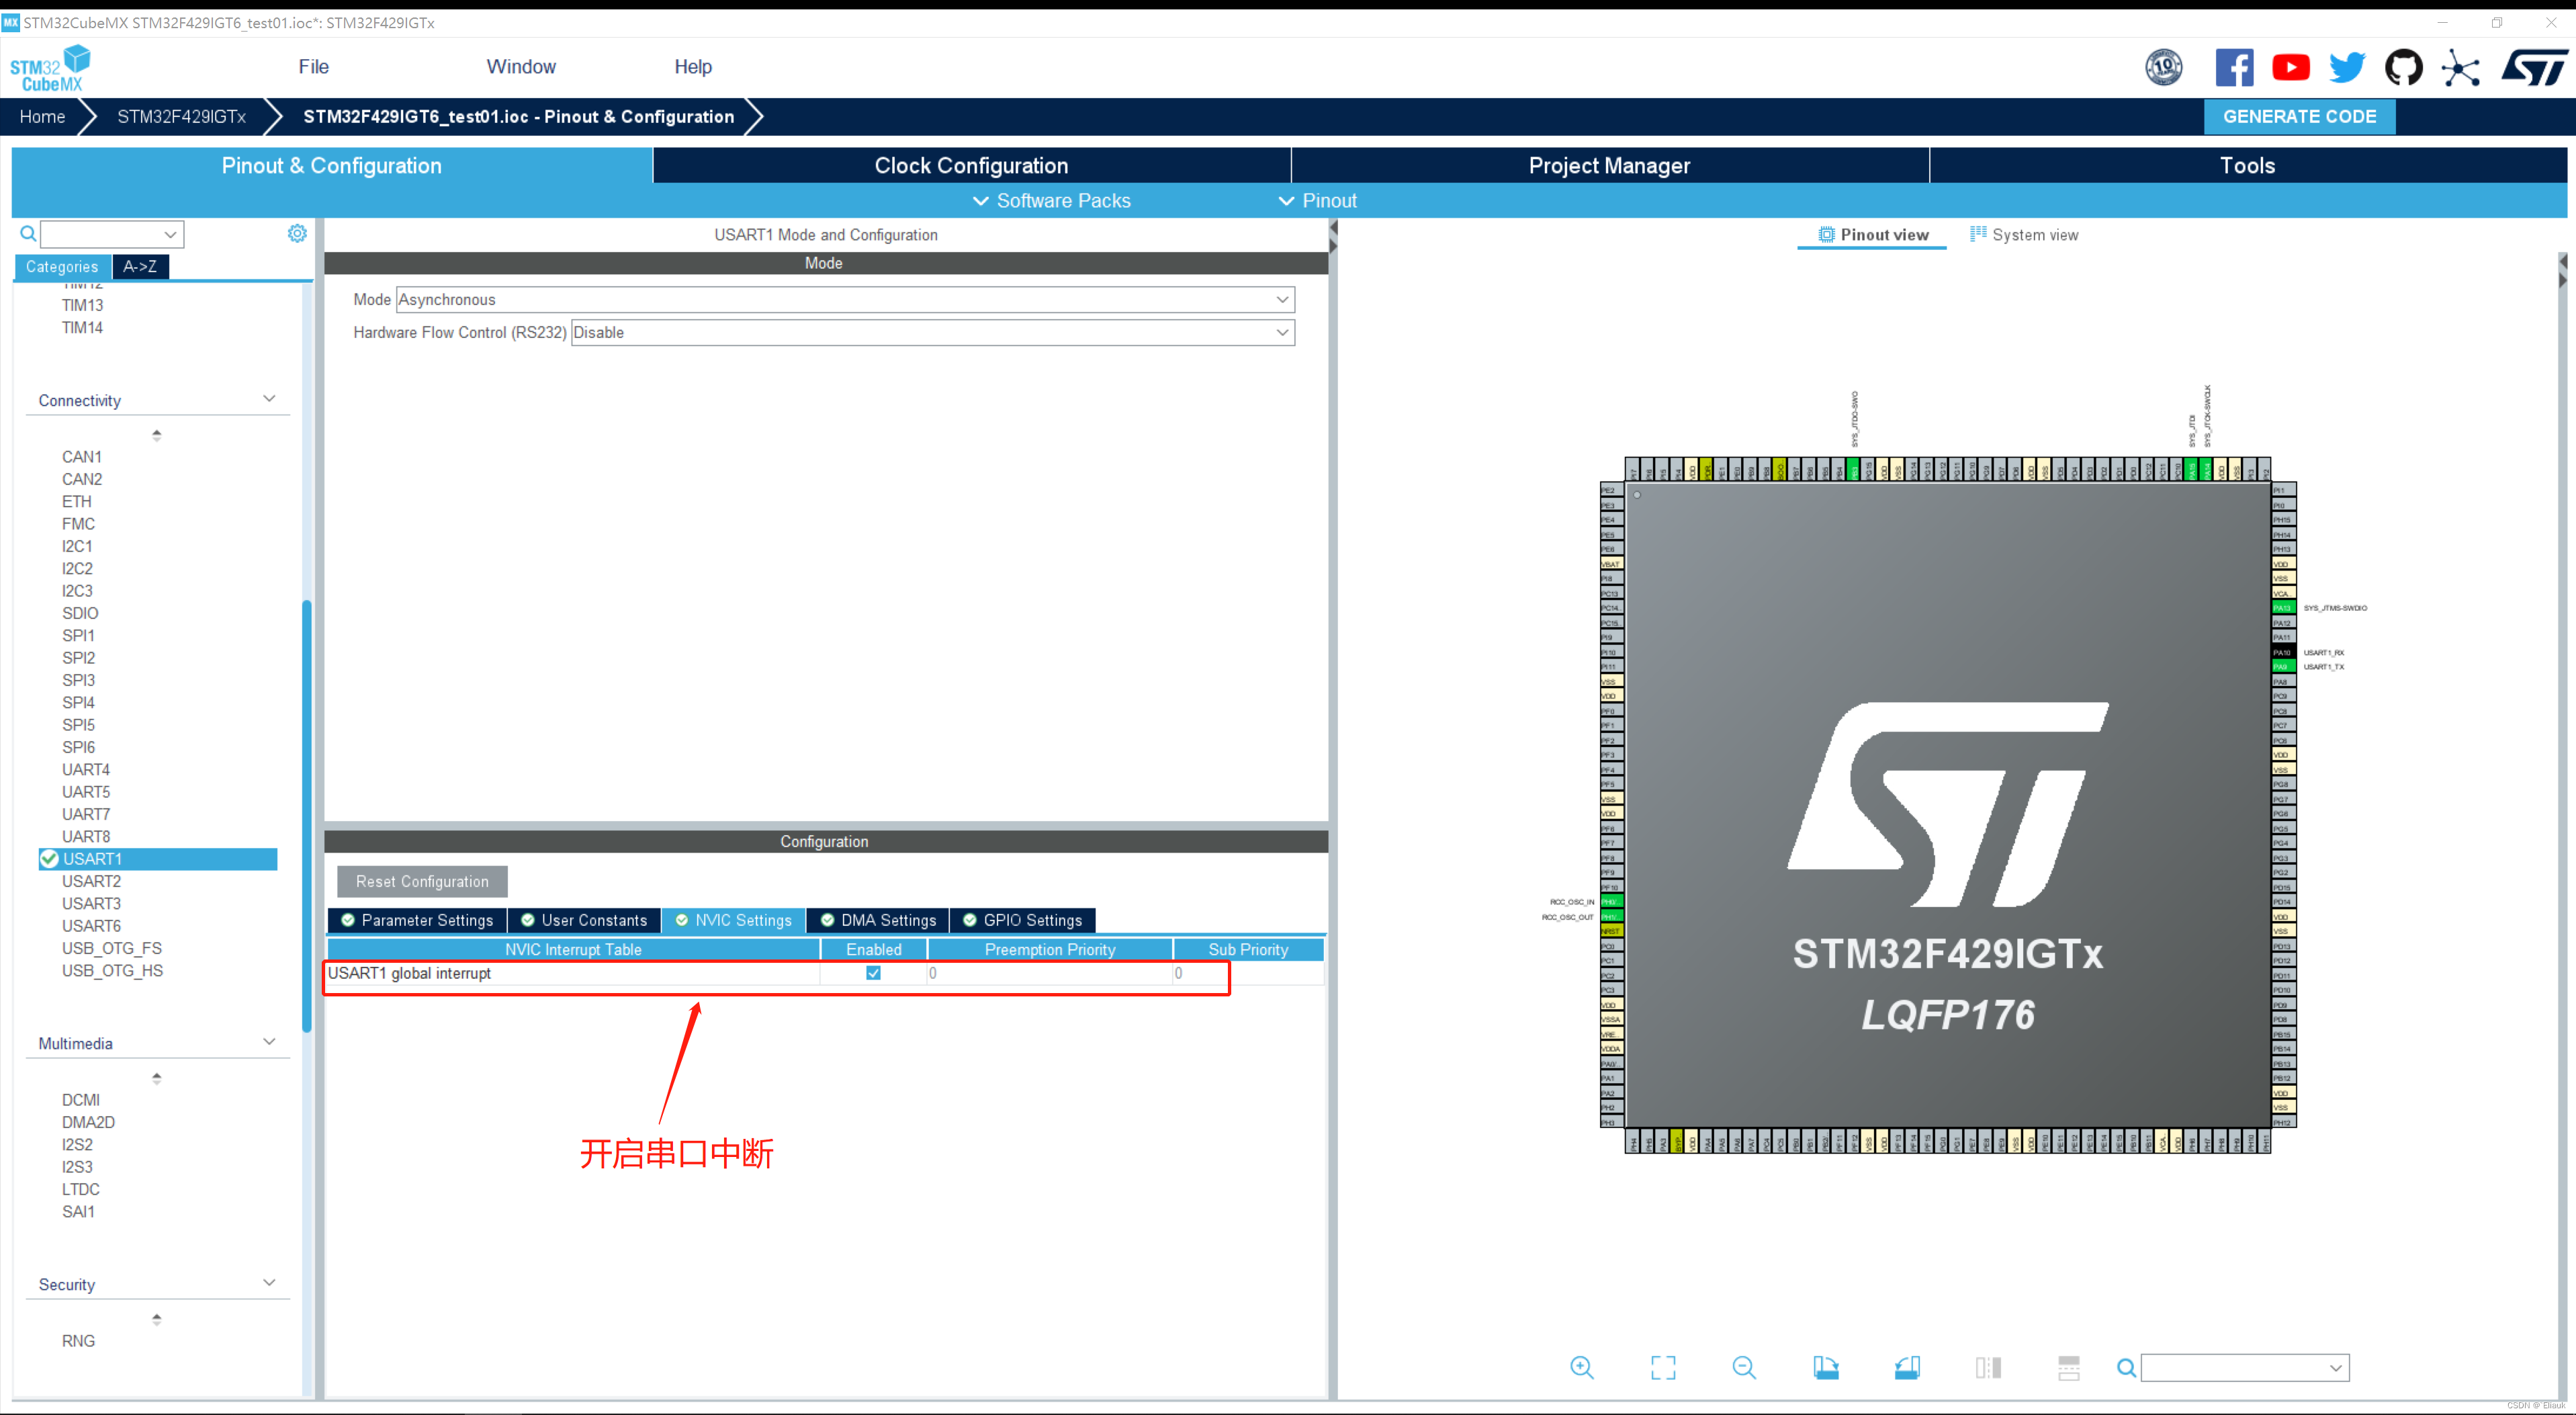Click the 10-year anniversary badge icon
Viewport: 2576px width, 1415px height.
point(2164,67)
